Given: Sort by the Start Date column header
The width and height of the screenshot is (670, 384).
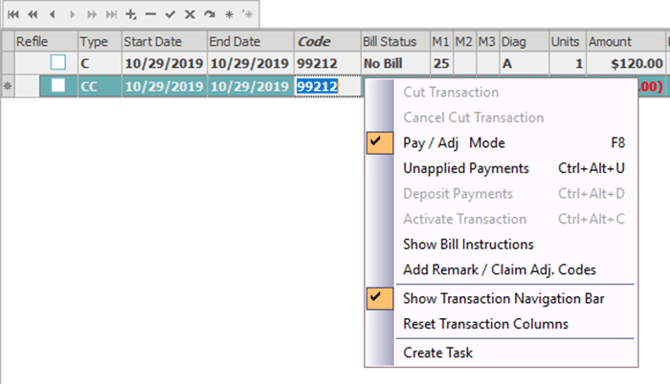Looking at the screenshot, I should pyautogui.click(x=165, y=41).
